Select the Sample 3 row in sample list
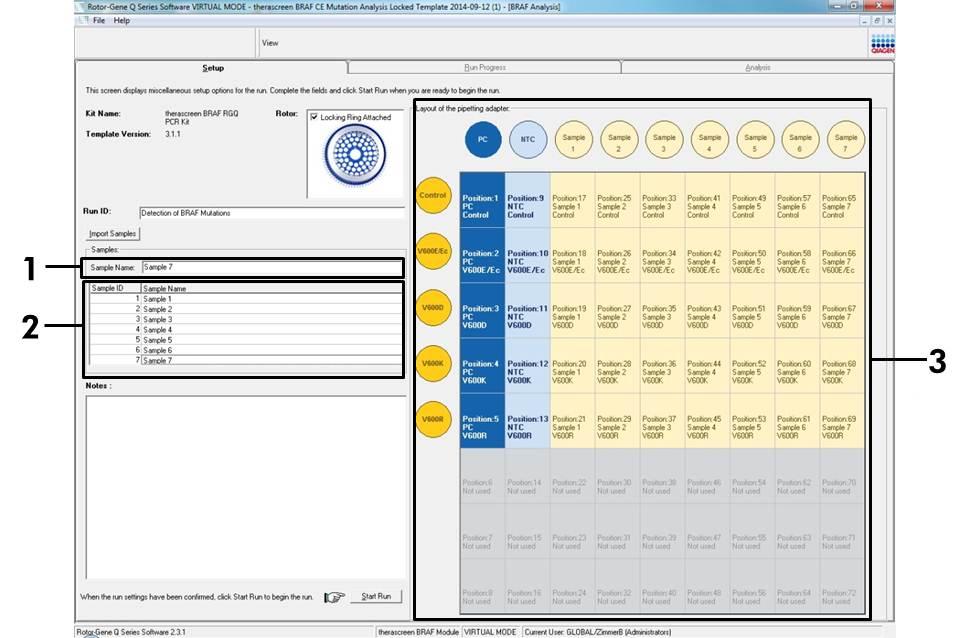 point(246,319)
